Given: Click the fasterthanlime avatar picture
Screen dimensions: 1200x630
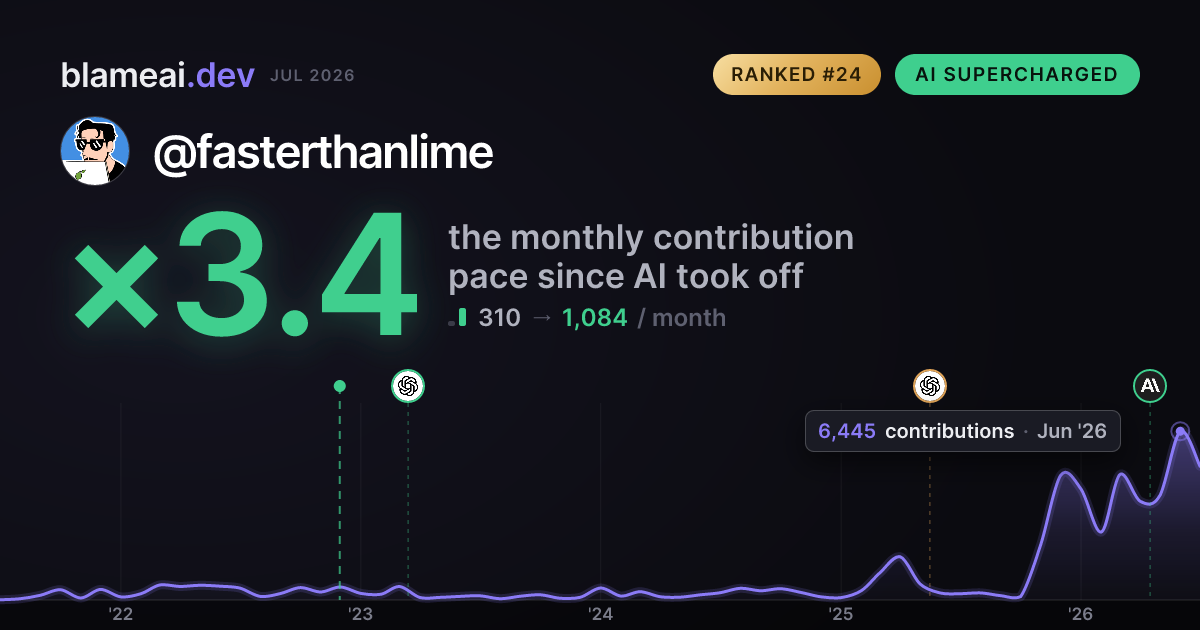Looking at the screenshot, I should point(95,152).
